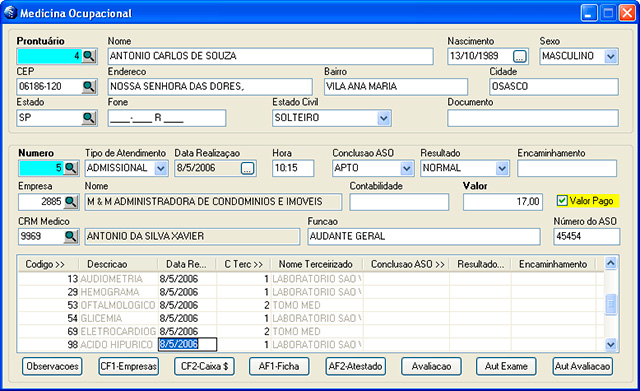This screenshot has height=391, width=640.
Task: Click the Encaminhamento column header in grid
Action: (x=553, y=264)
